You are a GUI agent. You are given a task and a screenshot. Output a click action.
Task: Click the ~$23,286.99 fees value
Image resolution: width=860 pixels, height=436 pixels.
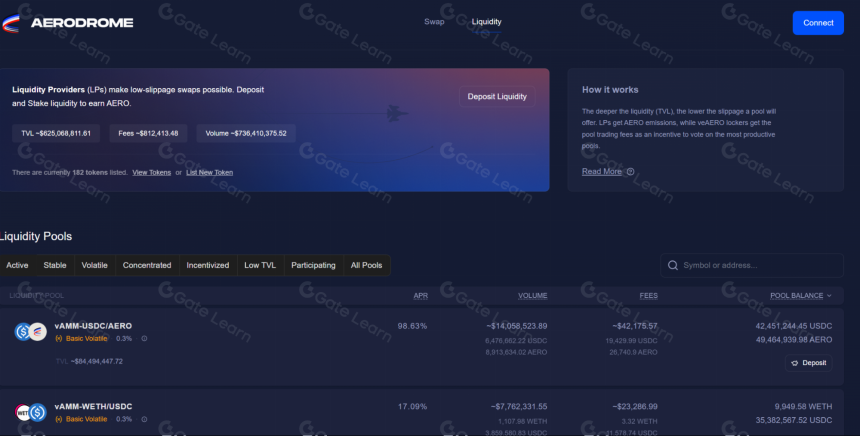tap(635, 406)
